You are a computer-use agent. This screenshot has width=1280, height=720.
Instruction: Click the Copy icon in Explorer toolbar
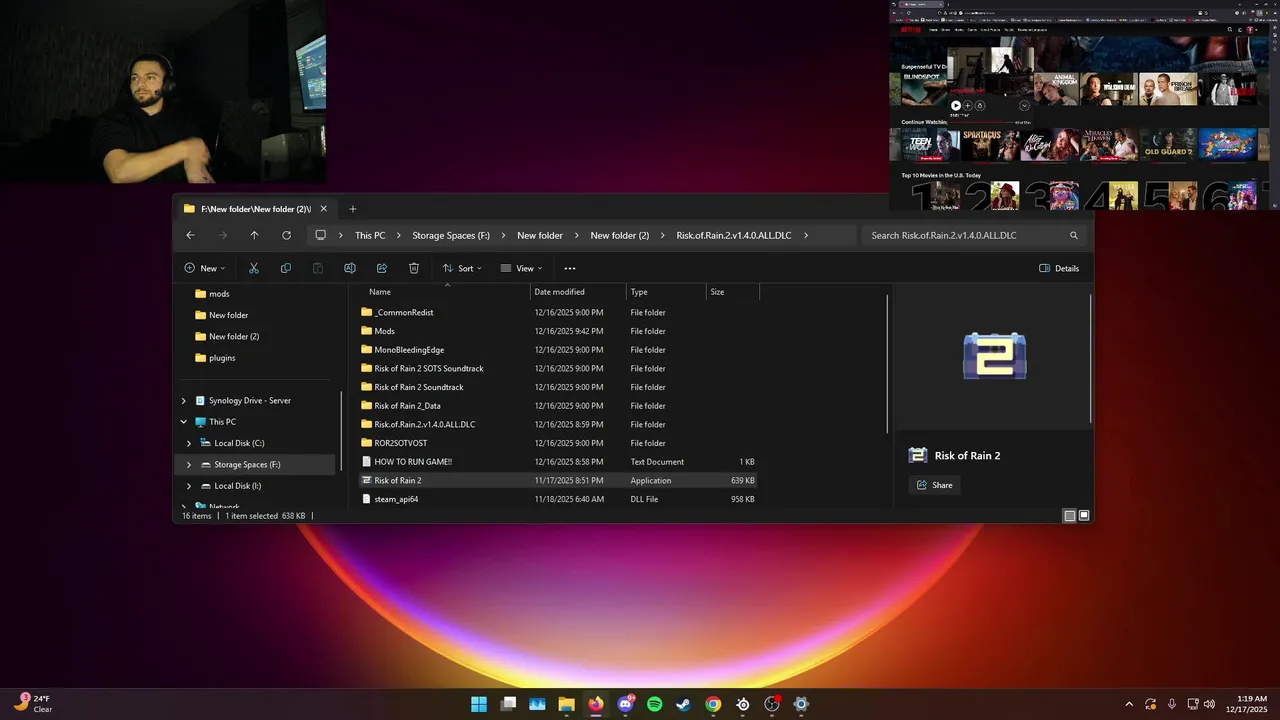click(286, 268)
